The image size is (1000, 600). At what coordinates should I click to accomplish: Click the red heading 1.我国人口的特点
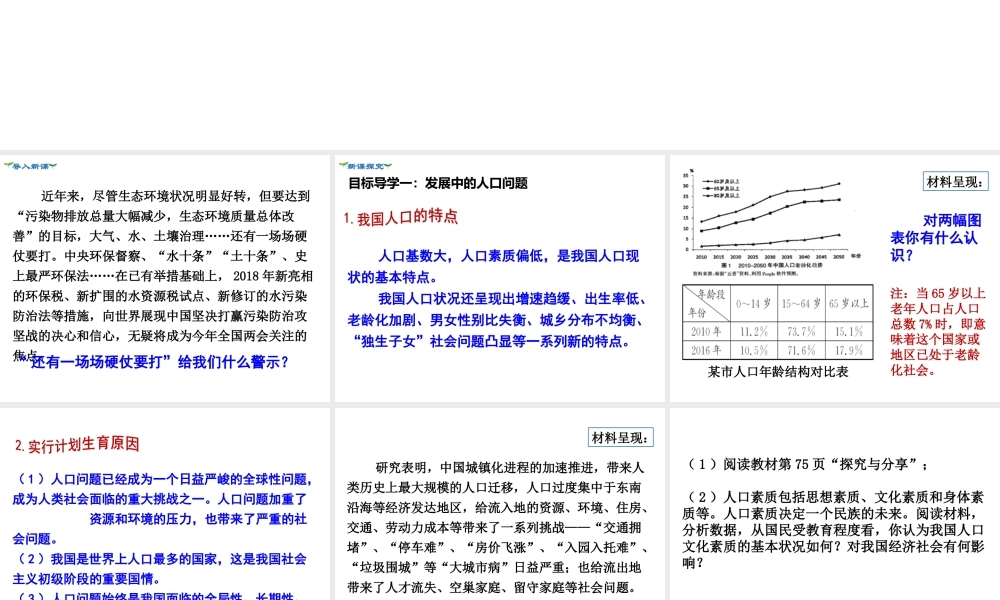(x=400, y=217)
